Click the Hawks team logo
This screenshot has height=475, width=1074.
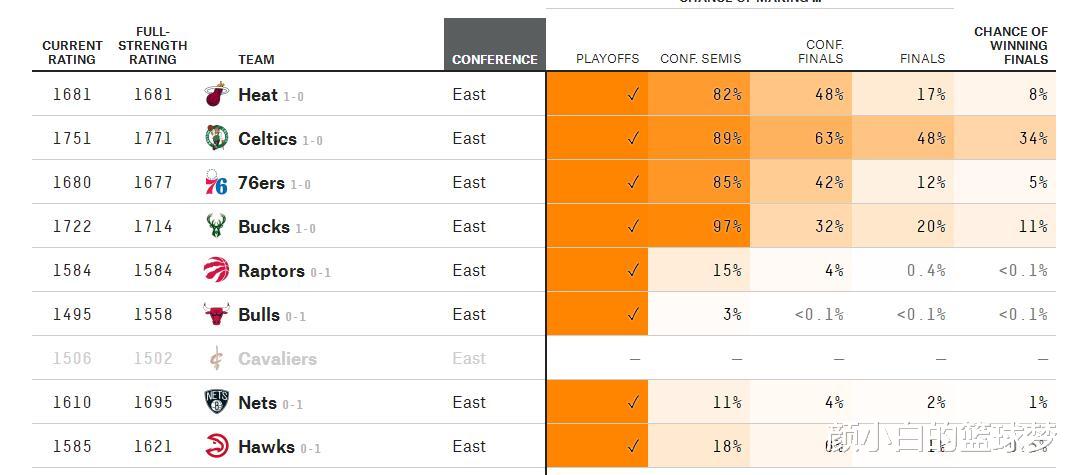tap(216, 446)
